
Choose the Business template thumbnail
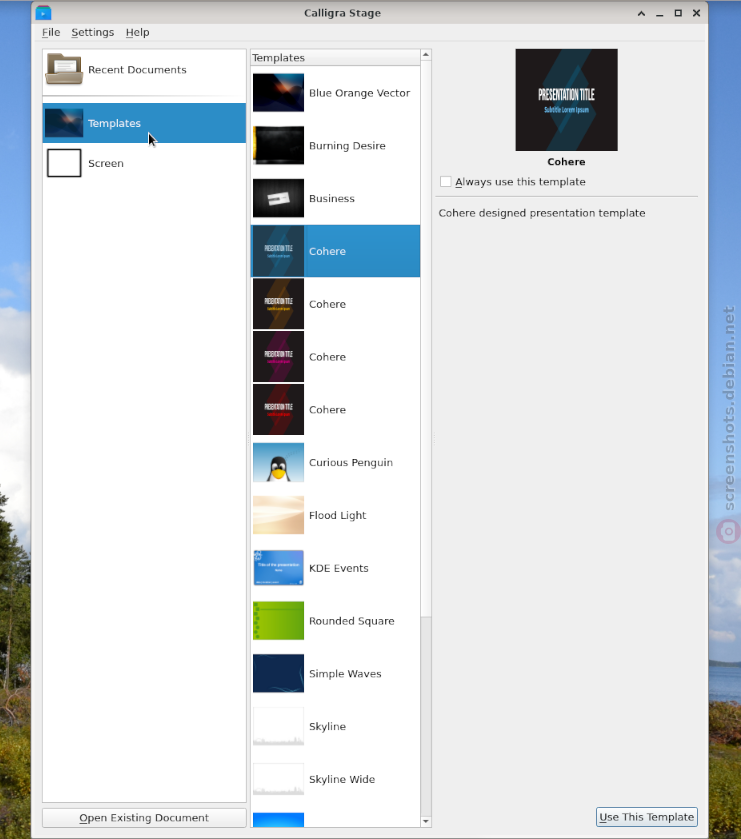[x=278, y=199]
